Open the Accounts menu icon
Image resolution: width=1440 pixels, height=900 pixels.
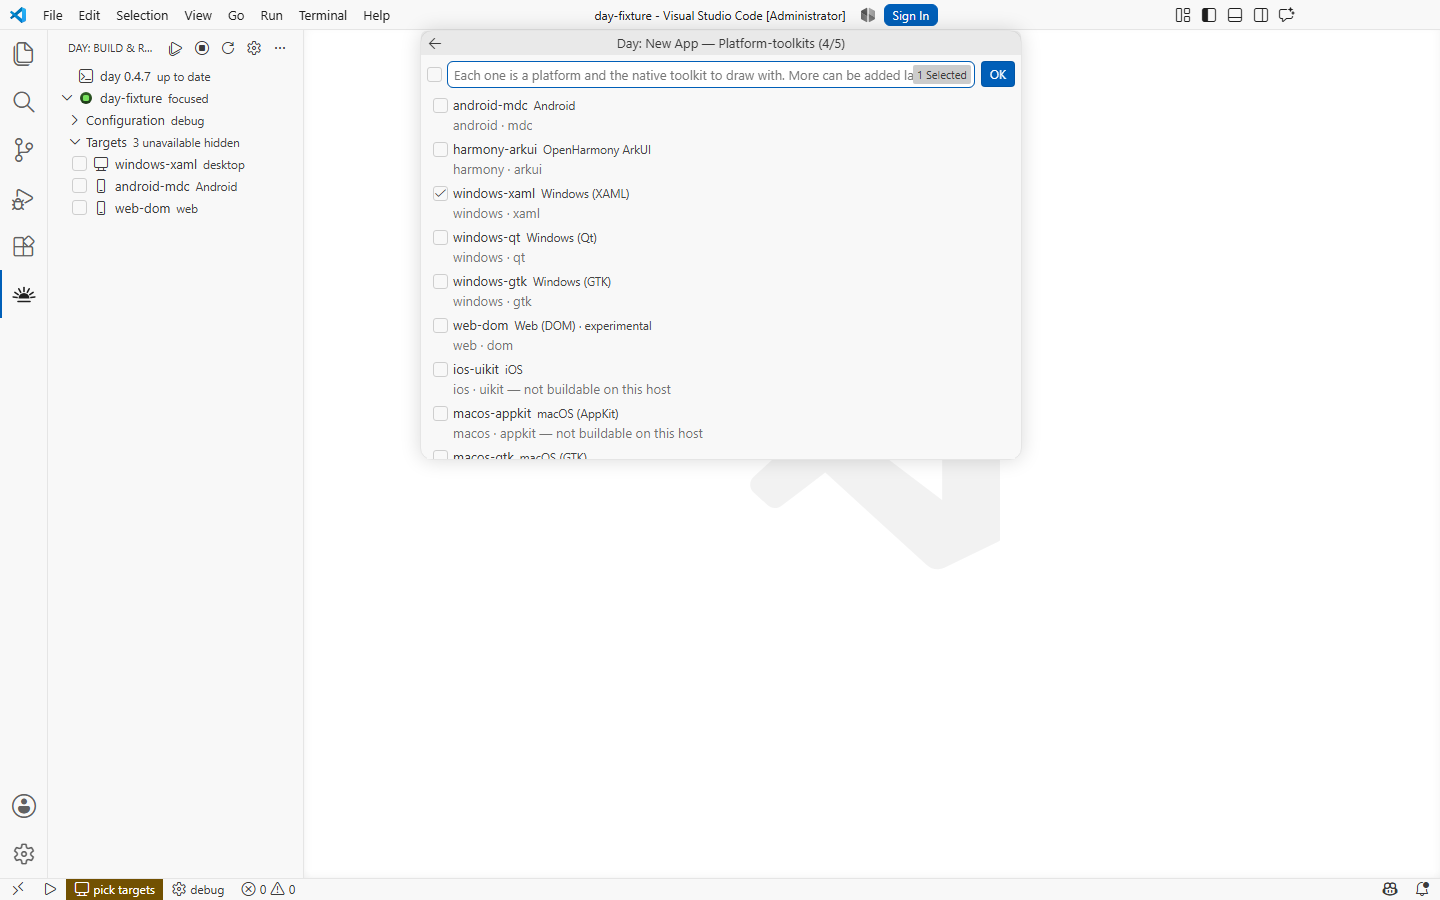pos(24,806)
